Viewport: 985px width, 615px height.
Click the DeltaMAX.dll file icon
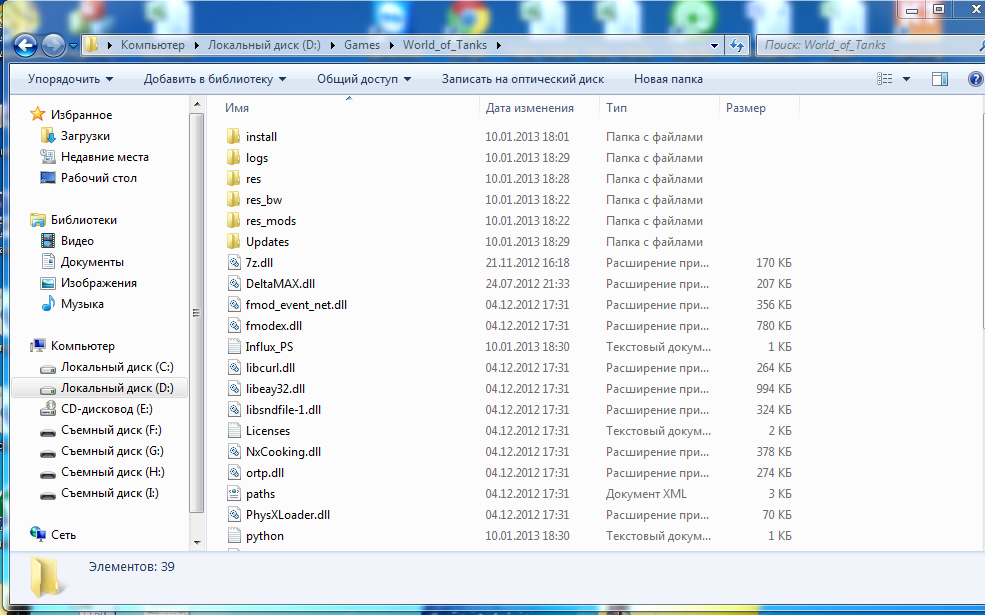coord(234,283)
